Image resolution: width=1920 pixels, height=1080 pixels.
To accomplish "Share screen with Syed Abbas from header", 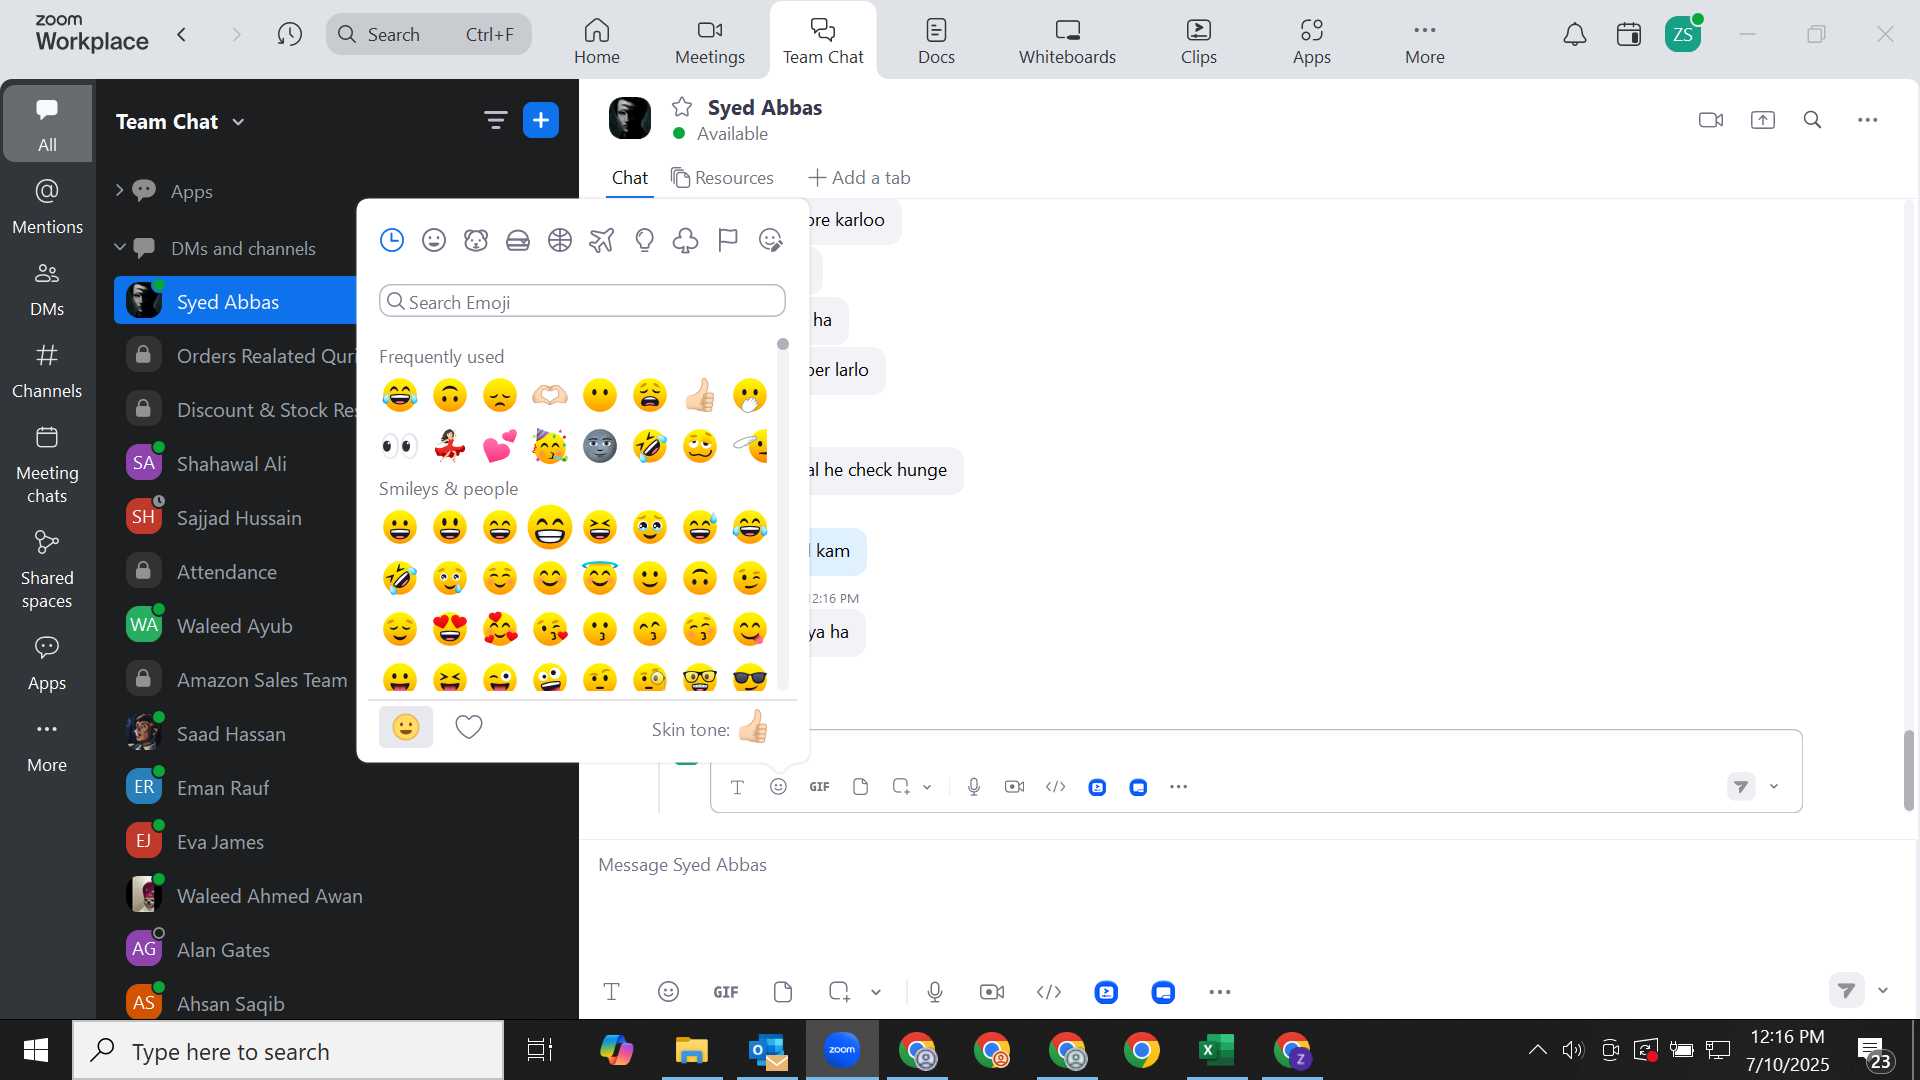I will pyautogui.click(x=1763, y=120).
